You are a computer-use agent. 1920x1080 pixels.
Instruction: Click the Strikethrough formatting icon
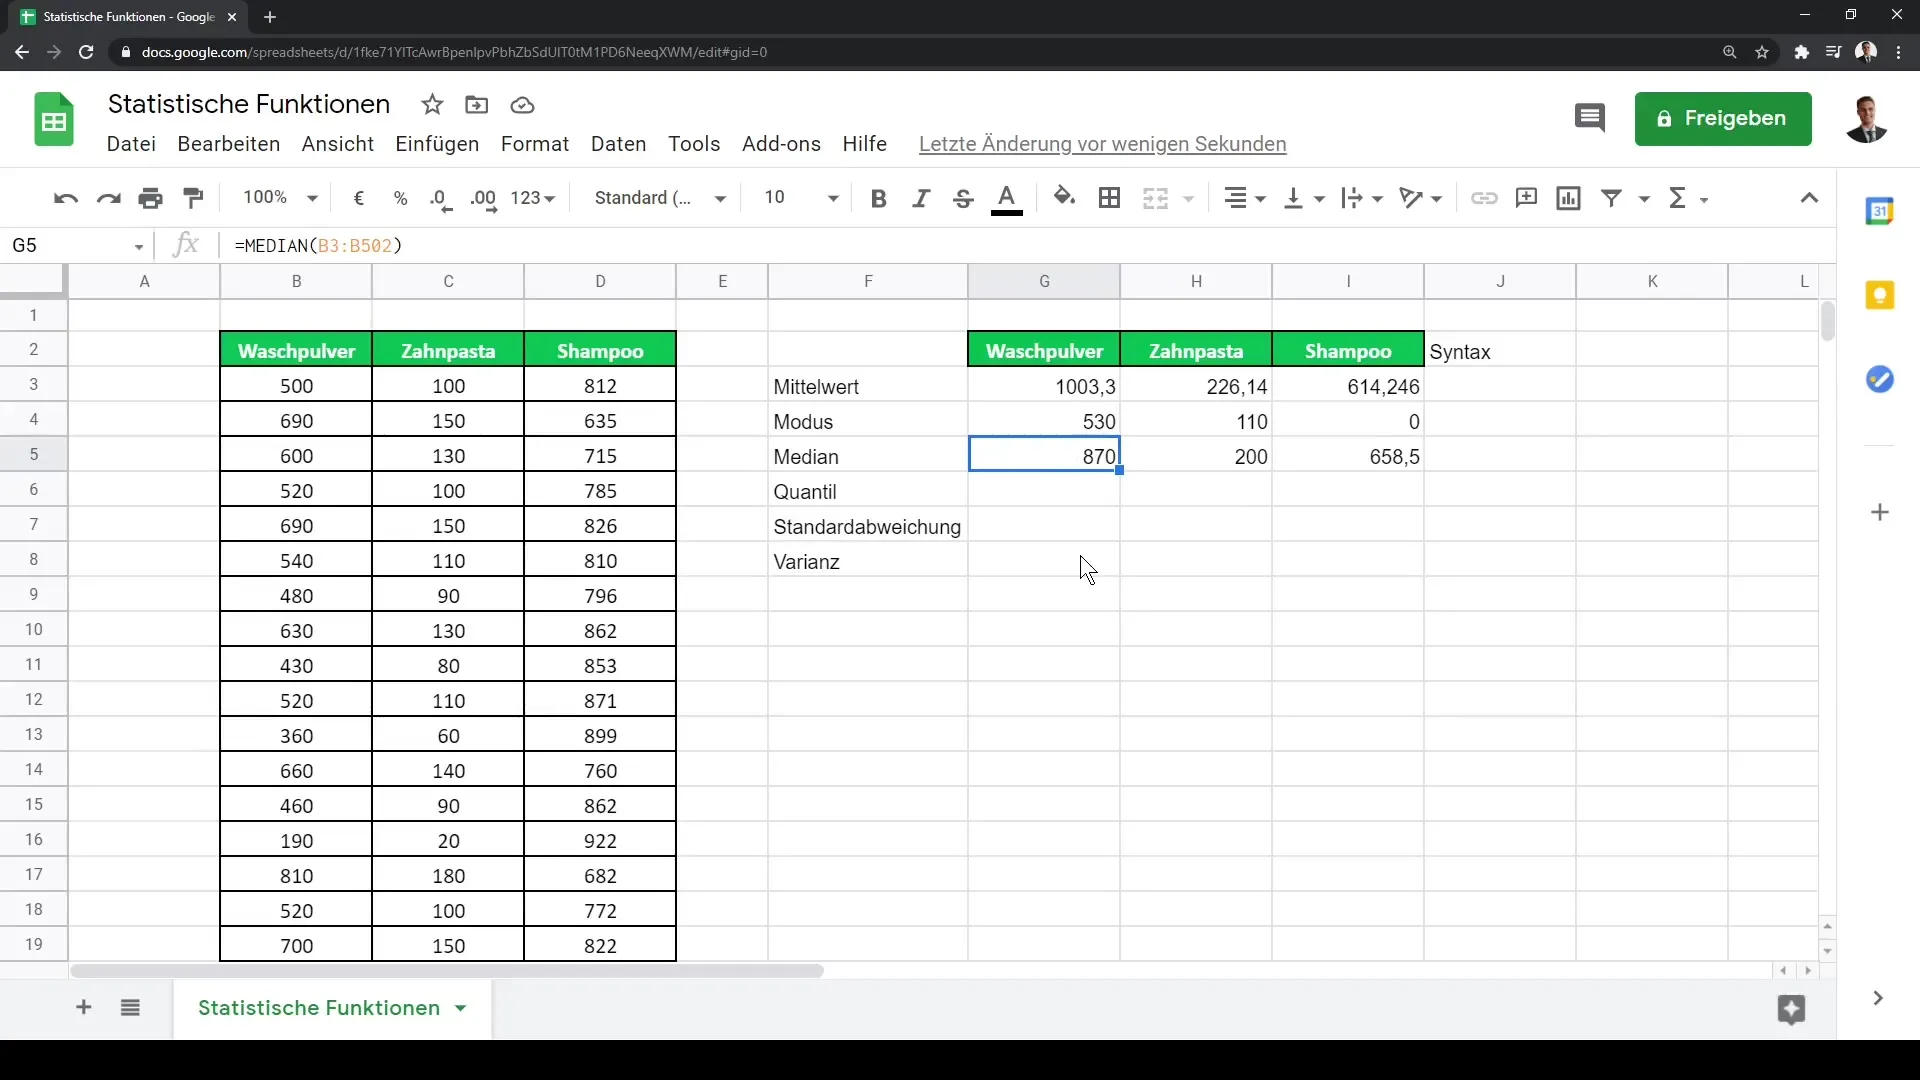tap(964, 198)
